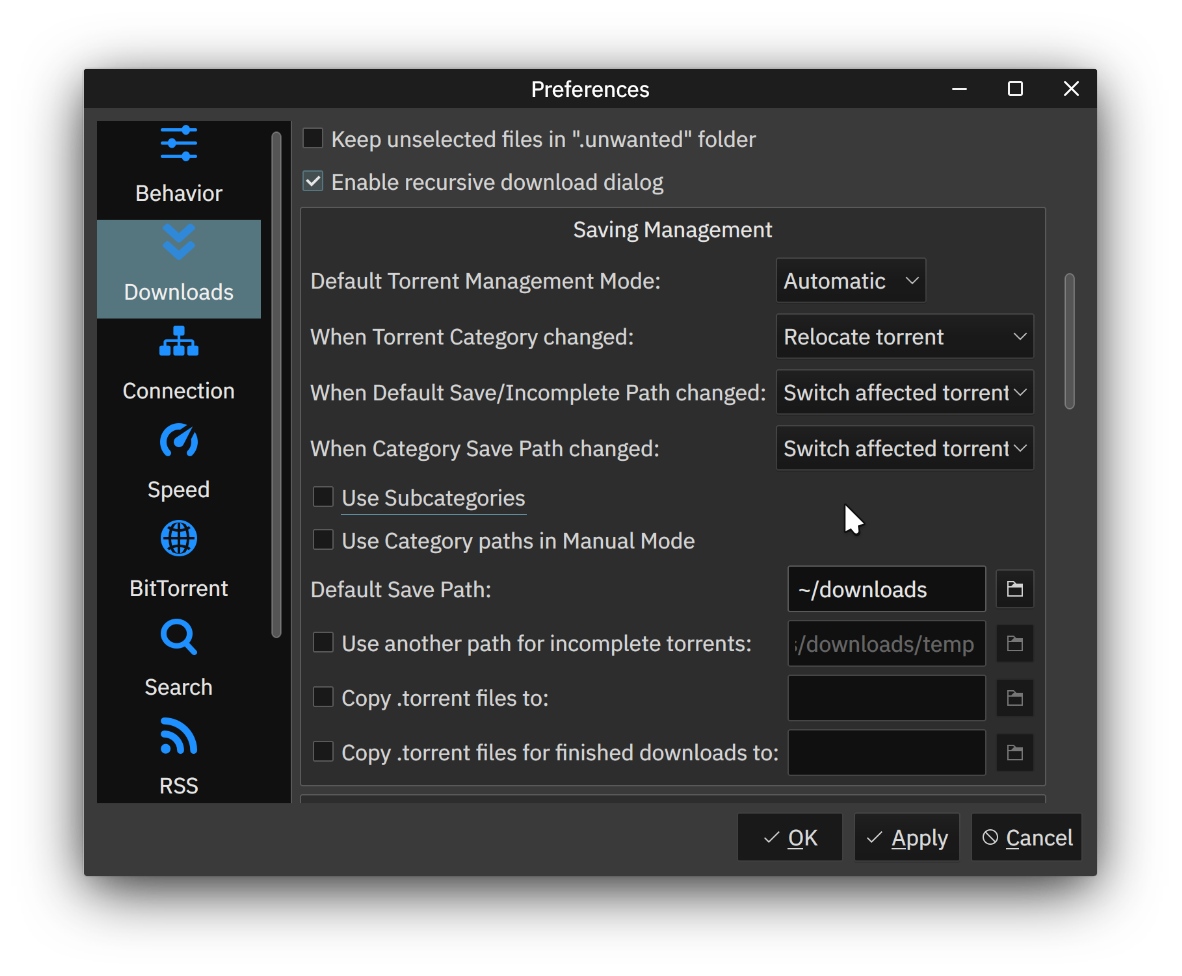Click the Apply button

[x=907, y=837]
